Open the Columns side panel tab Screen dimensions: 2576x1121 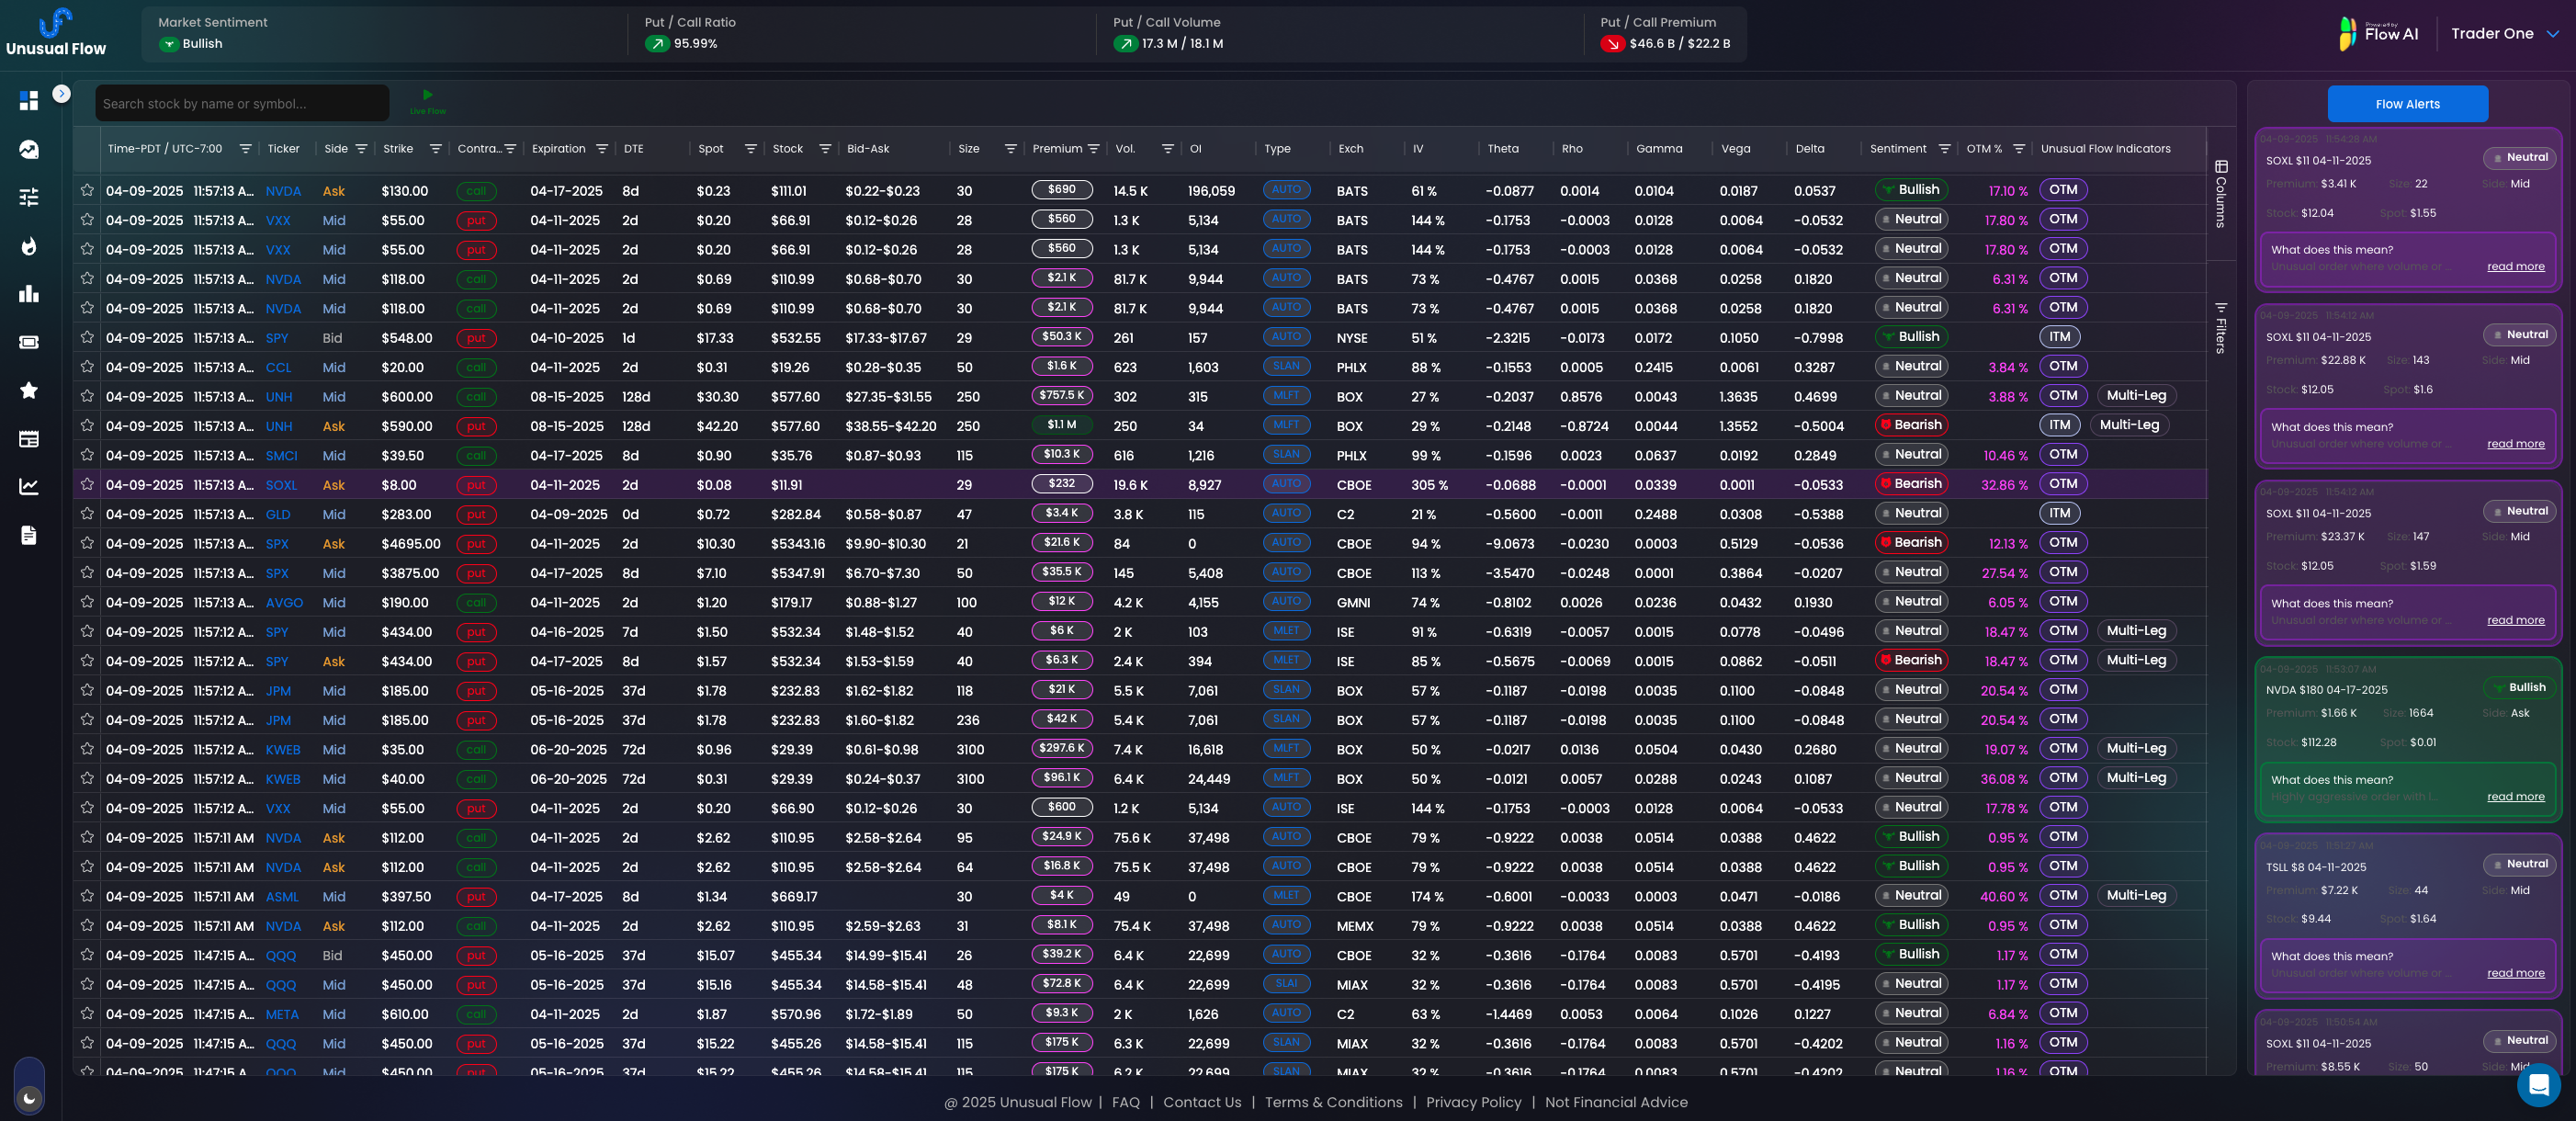click(2220, 195)
